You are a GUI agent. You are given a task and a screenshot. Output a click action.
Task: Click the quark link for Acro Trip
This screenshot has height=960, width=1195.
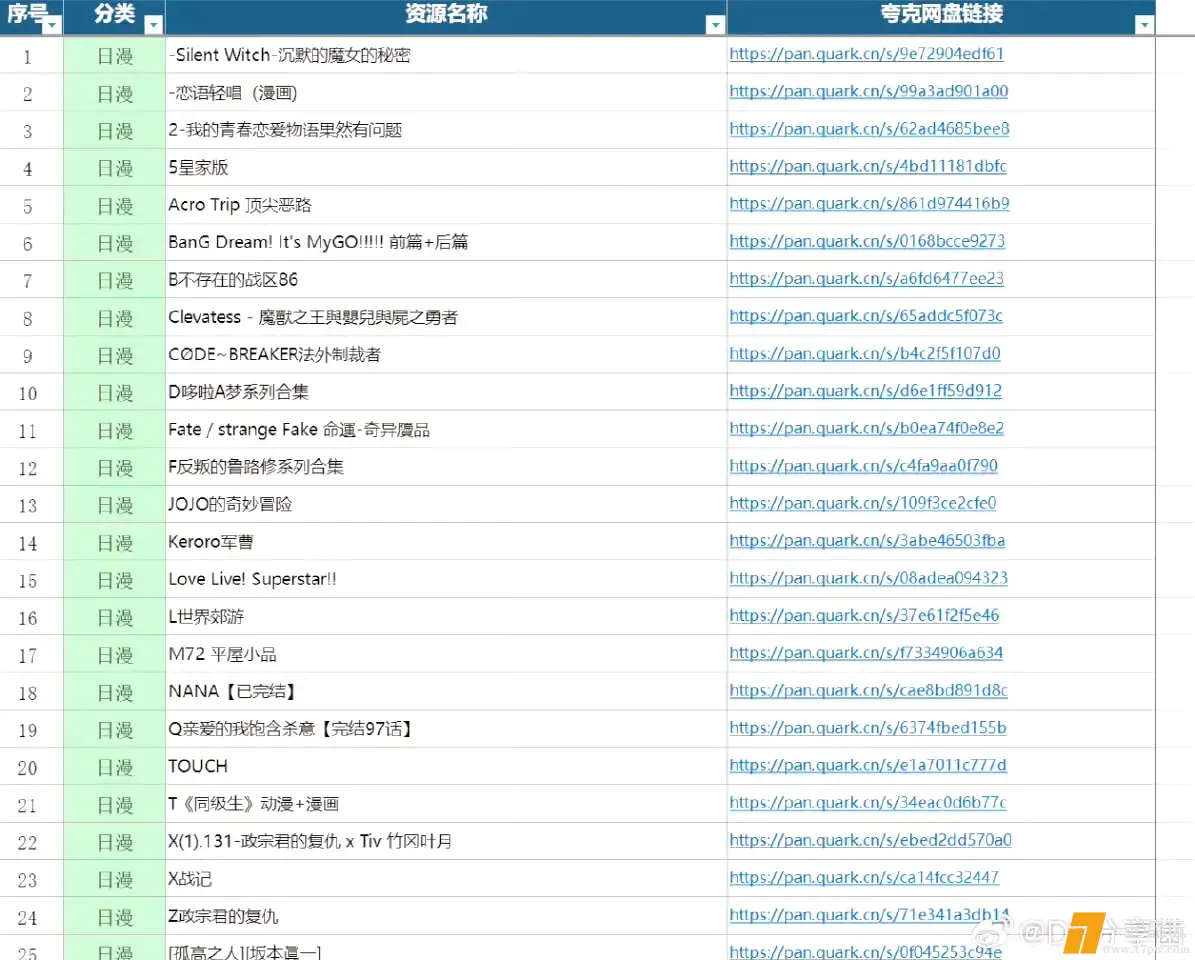pos(869,204)
